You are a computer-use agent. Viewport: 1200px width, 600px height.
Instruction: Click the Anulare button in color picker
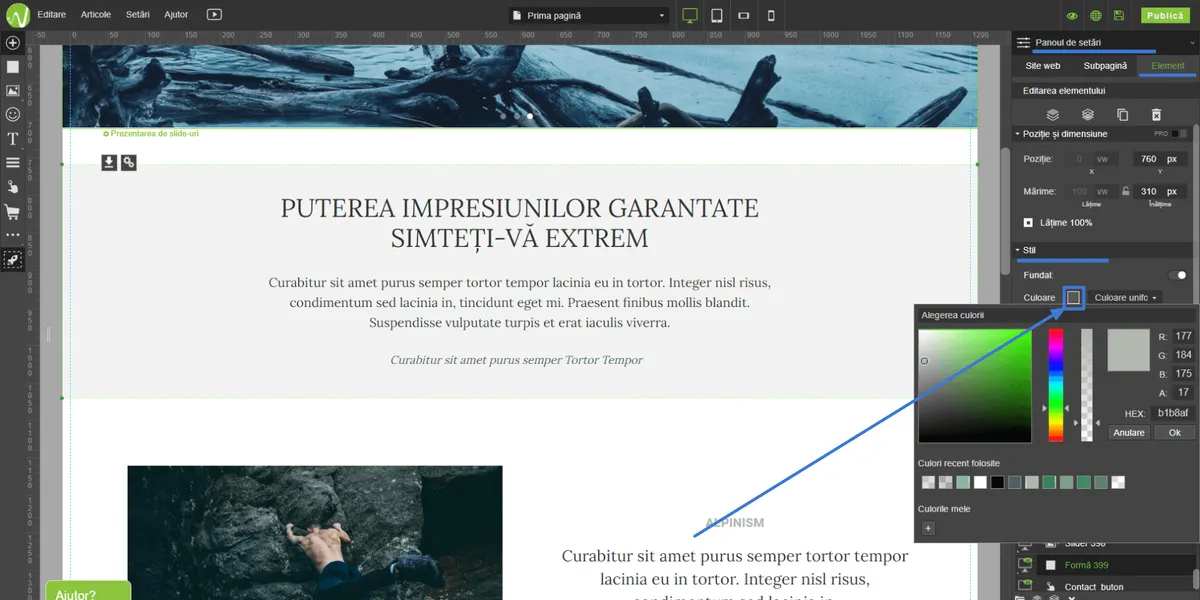pos(1129,432)
